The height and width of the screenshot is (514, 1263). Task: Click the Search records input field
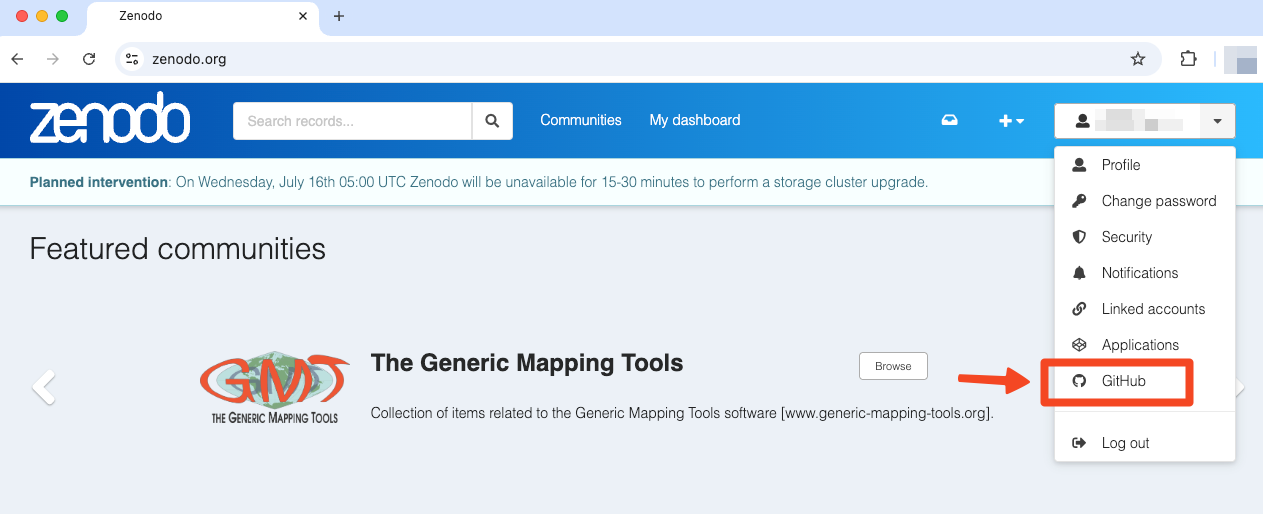tap(352, 121)
